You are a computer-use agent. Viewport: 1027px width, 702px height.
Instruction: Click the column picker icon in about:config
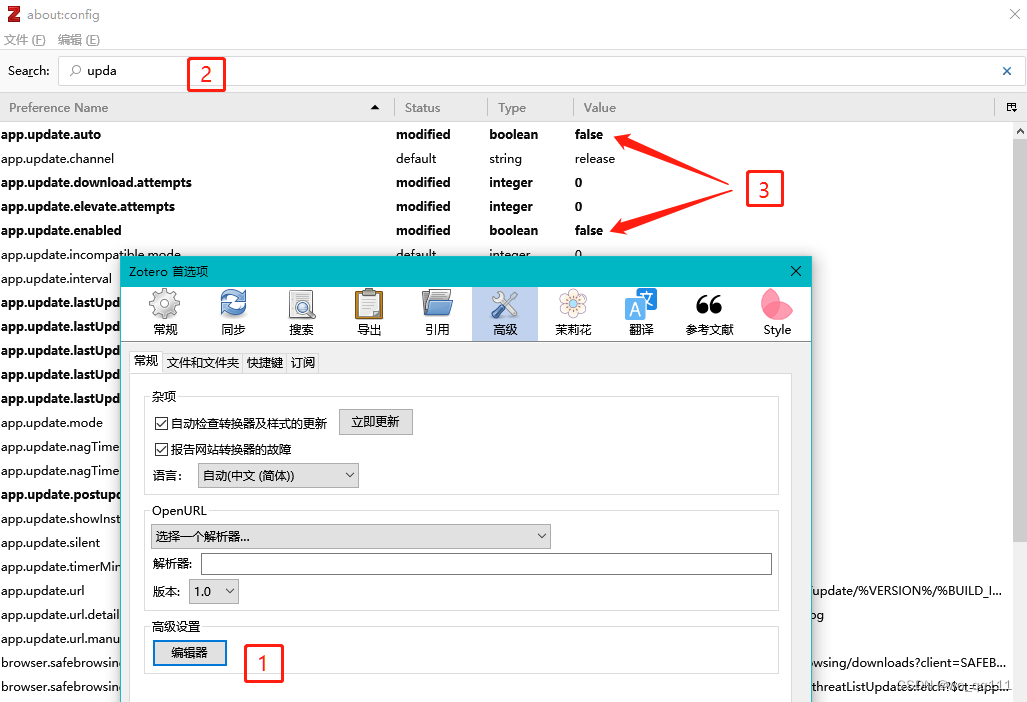coord(1012,107)
